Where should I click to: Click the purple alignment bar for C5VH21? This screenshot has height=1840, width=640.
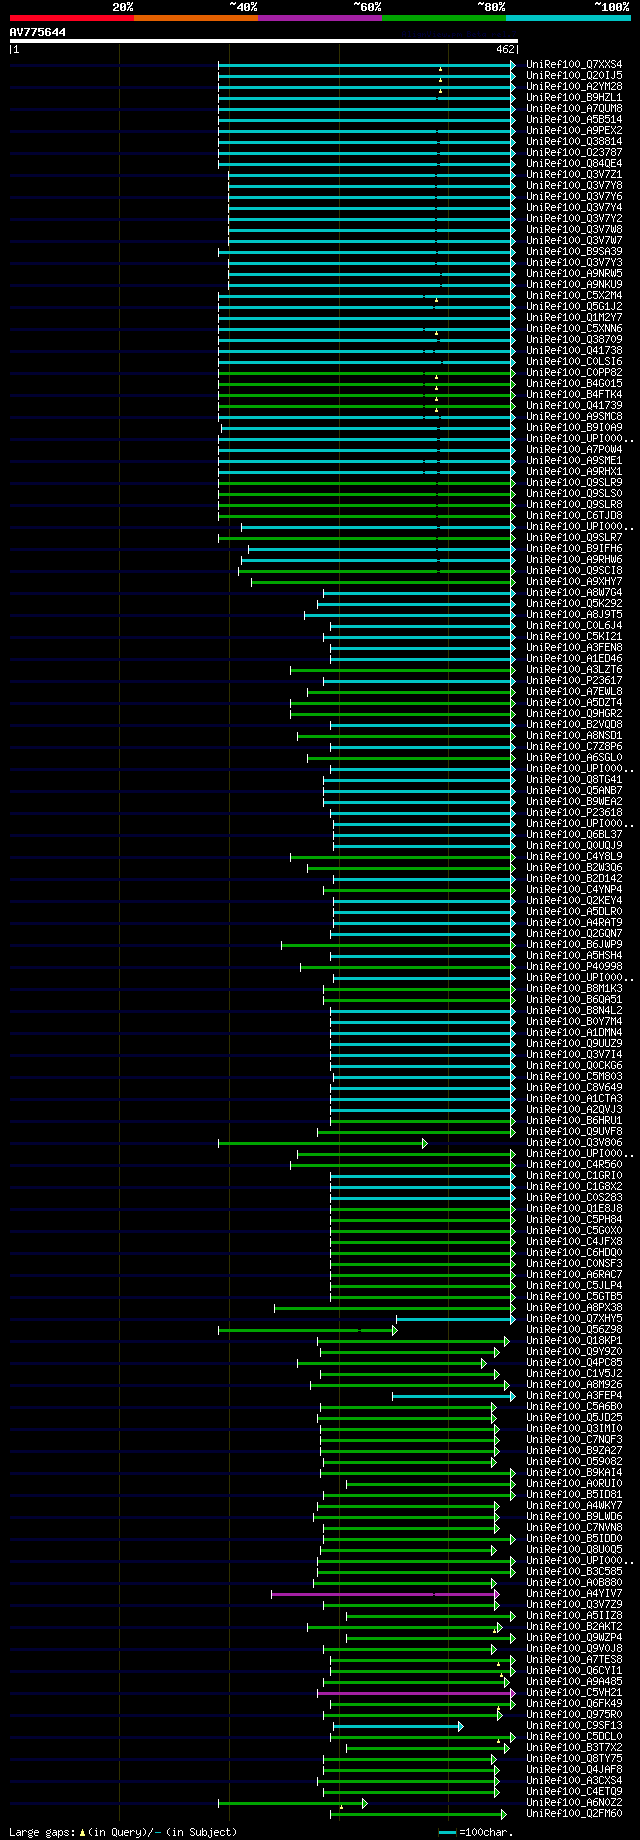tap(416, 1692)
